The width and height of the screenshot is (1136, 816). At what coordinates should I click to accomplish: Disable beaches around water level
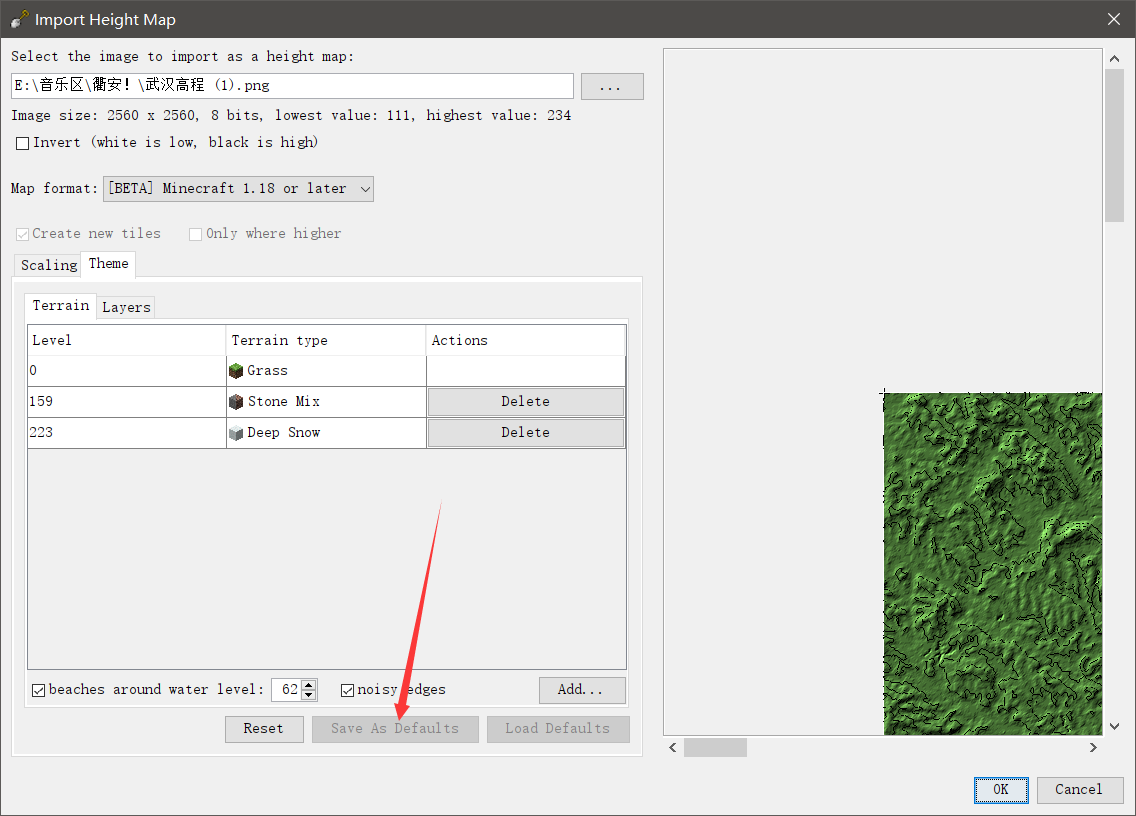pos(36,689)
